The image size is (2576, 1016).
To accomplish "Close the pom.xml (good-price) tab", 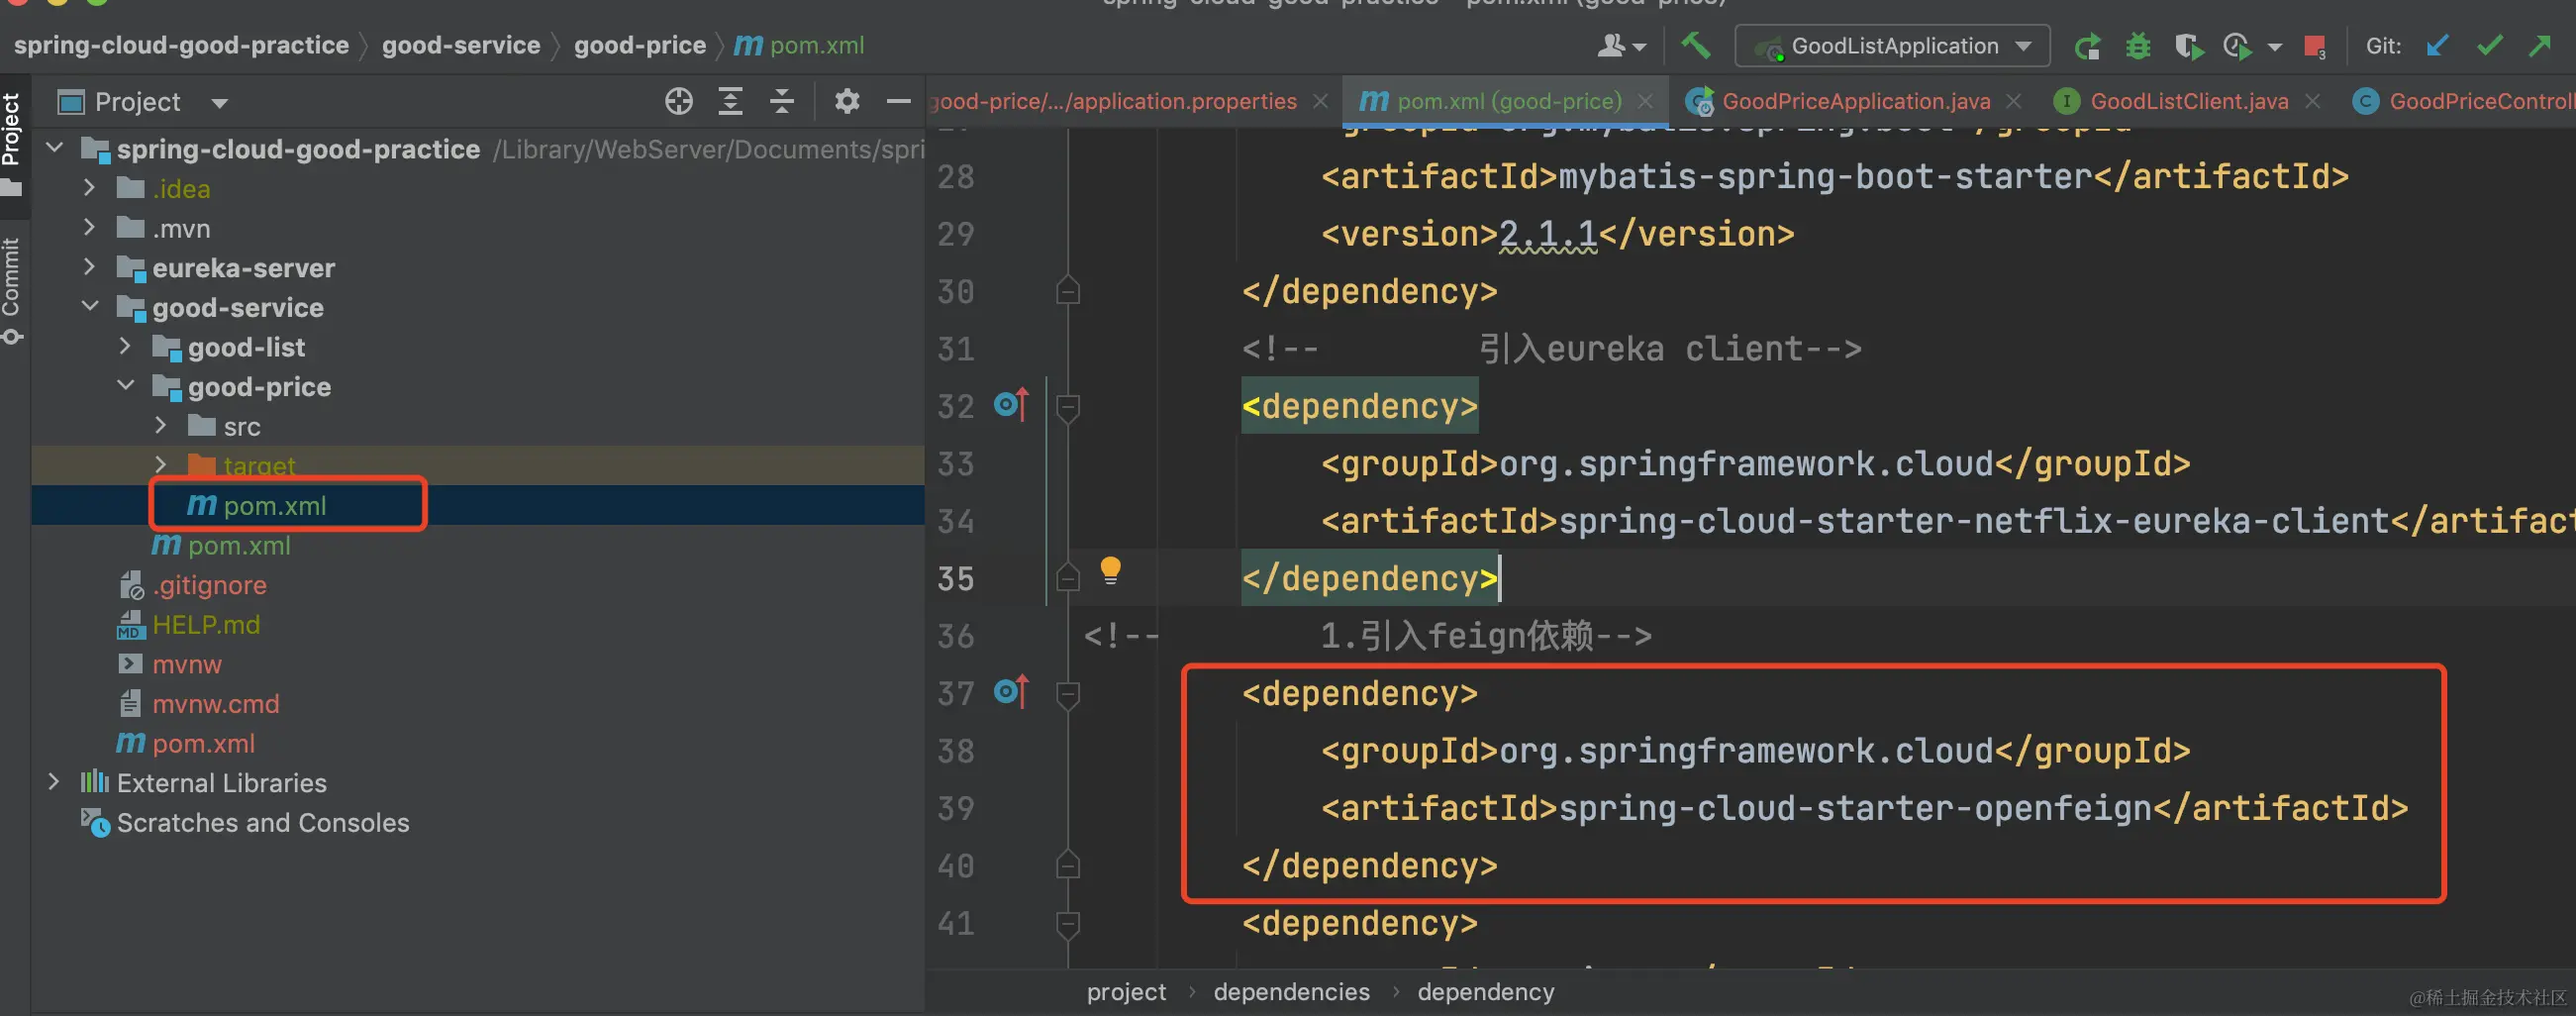I will point(1645,101).
